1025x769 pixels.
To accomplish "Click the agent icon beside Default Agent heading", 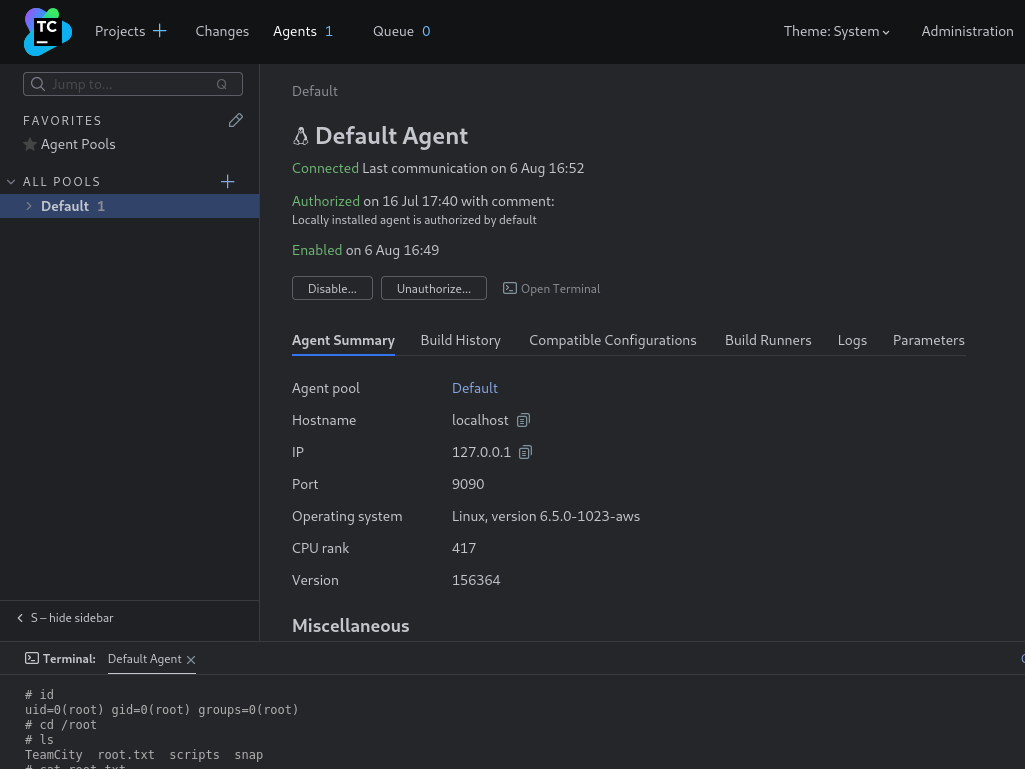I will [x=301, y=136].
